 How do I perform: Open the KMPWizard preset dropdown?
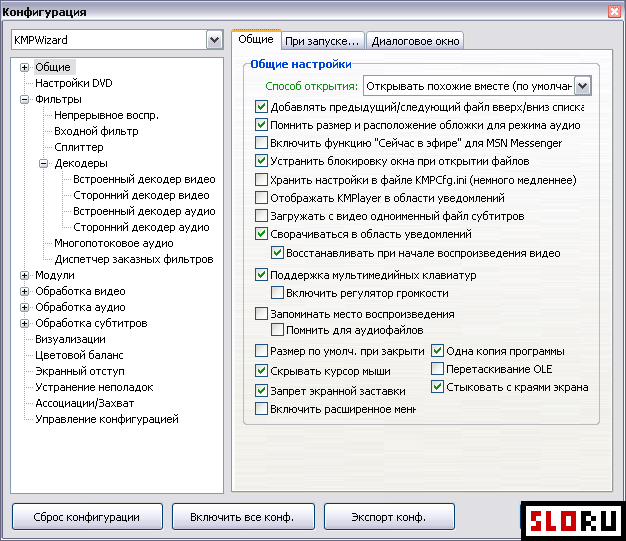[x=214, y=40]
